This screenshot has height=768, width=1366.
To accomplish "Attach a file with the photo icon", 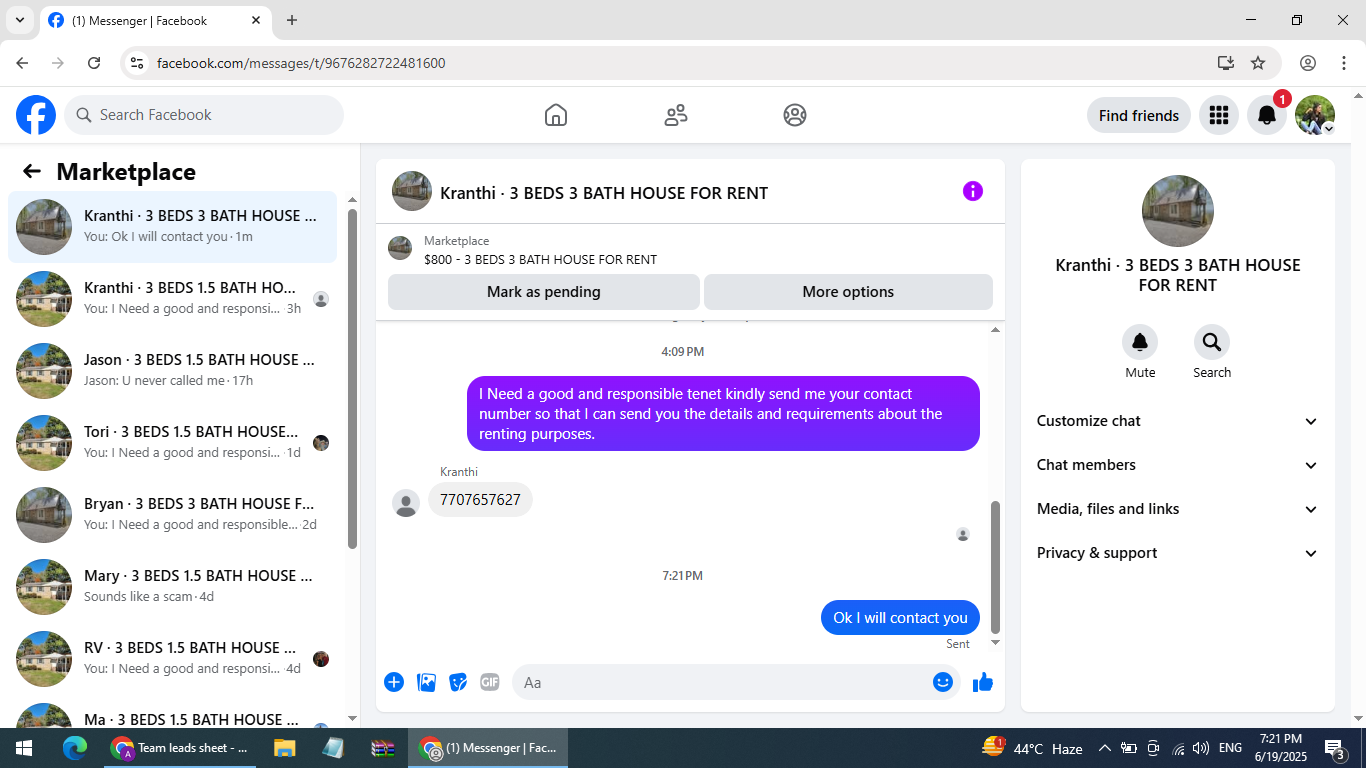I will tap(427, 682).
